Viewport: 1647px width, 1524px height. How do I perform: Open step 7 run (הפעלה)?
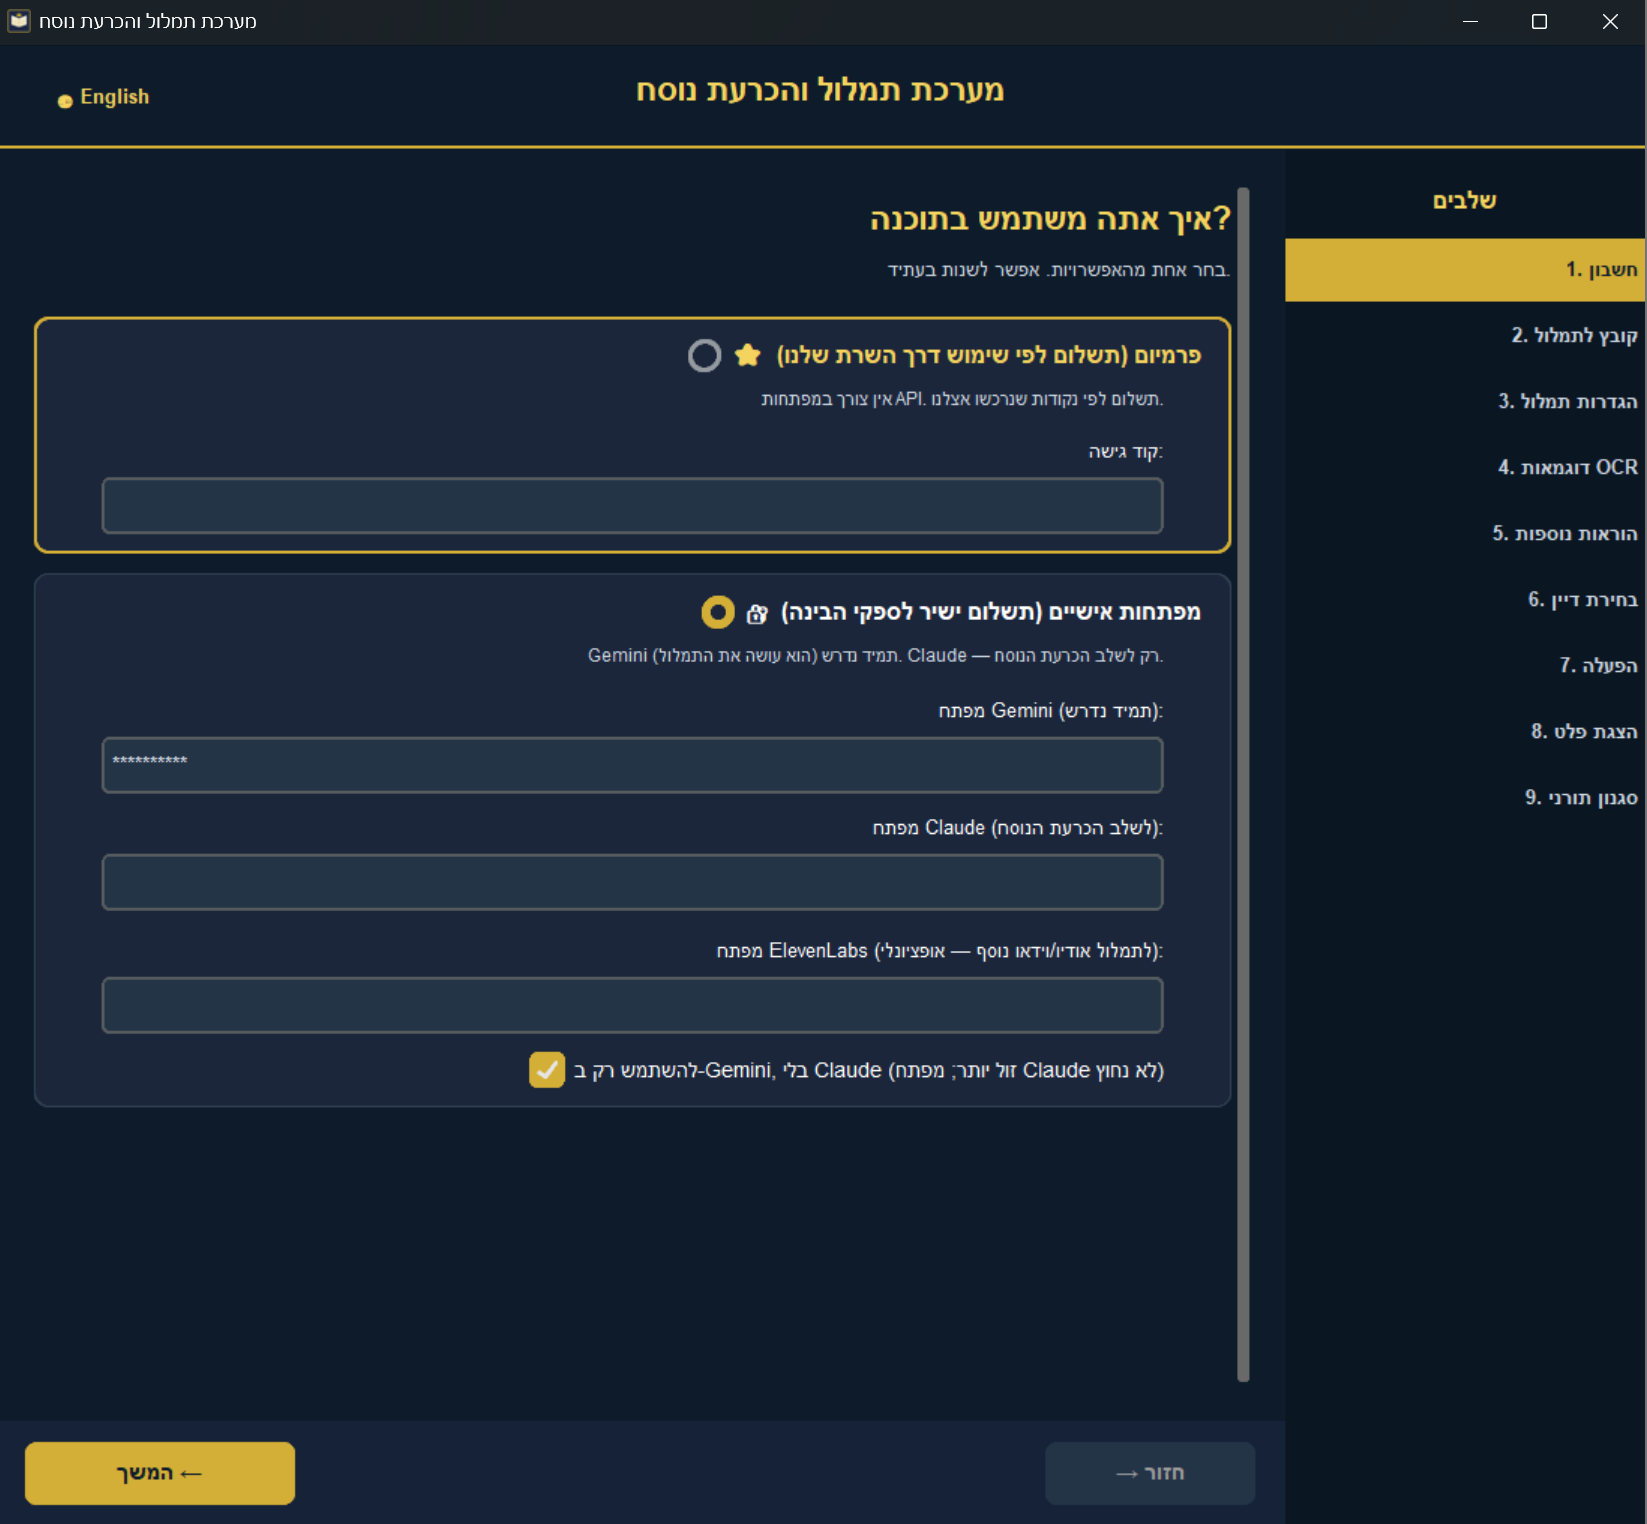click(1598, 665)
